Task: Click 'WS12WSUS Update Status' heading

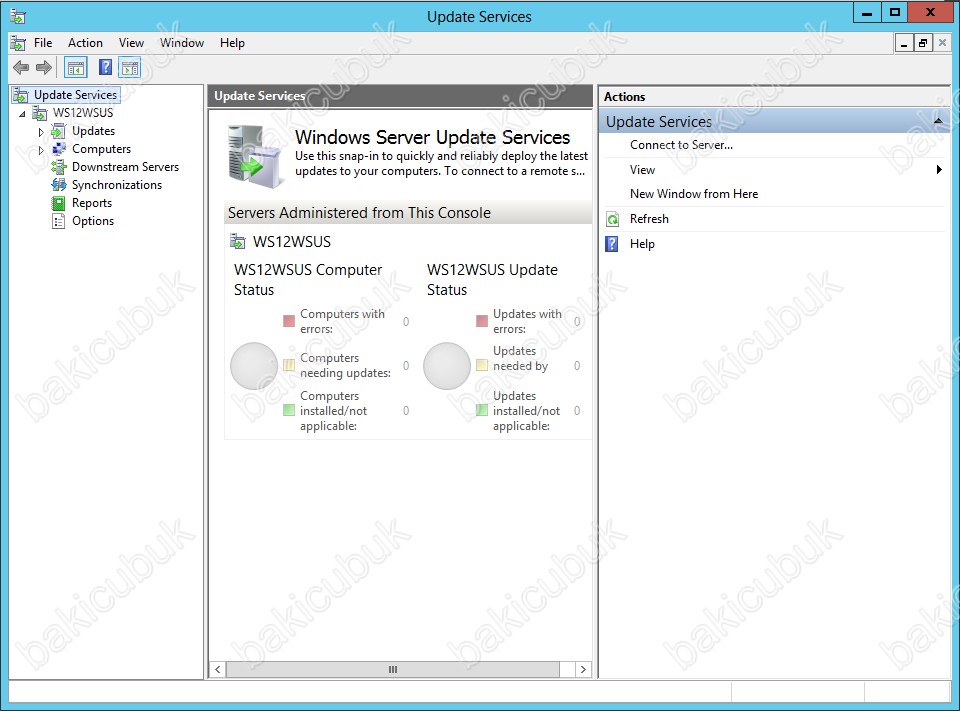Action: pyautogui.click(x=492, y=280)
